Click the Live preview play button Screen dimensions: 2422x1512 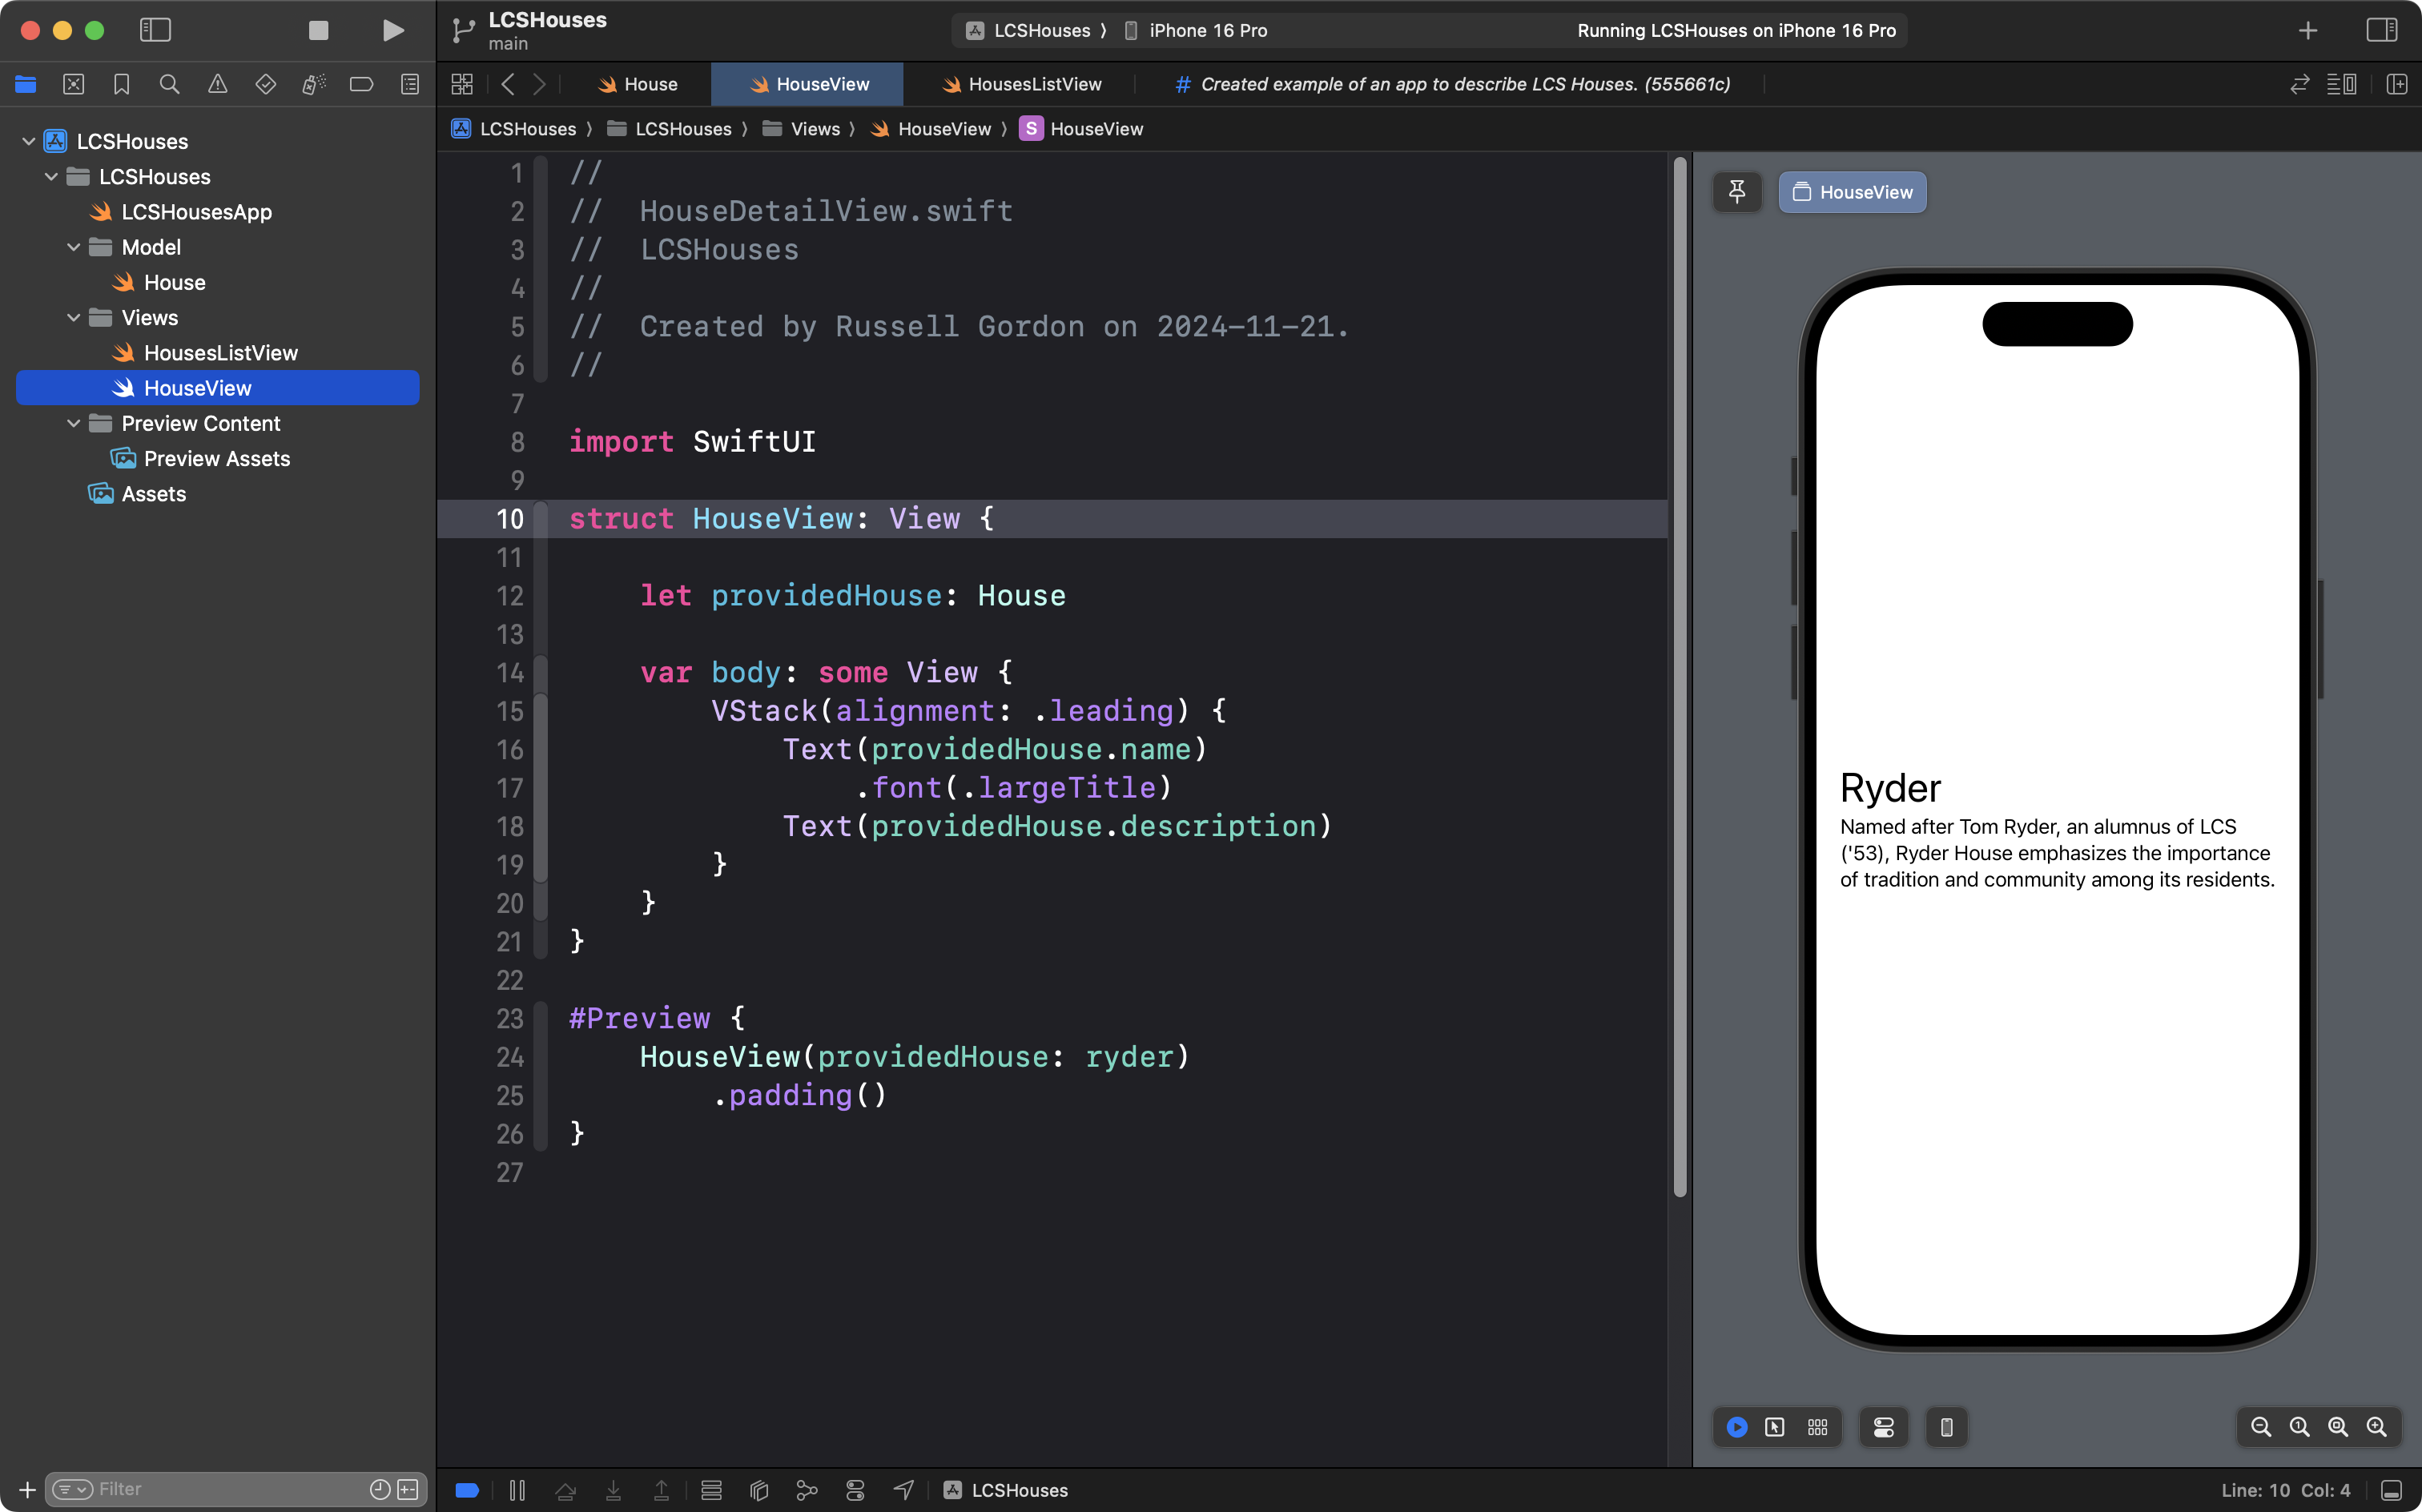(1737, 1427)
